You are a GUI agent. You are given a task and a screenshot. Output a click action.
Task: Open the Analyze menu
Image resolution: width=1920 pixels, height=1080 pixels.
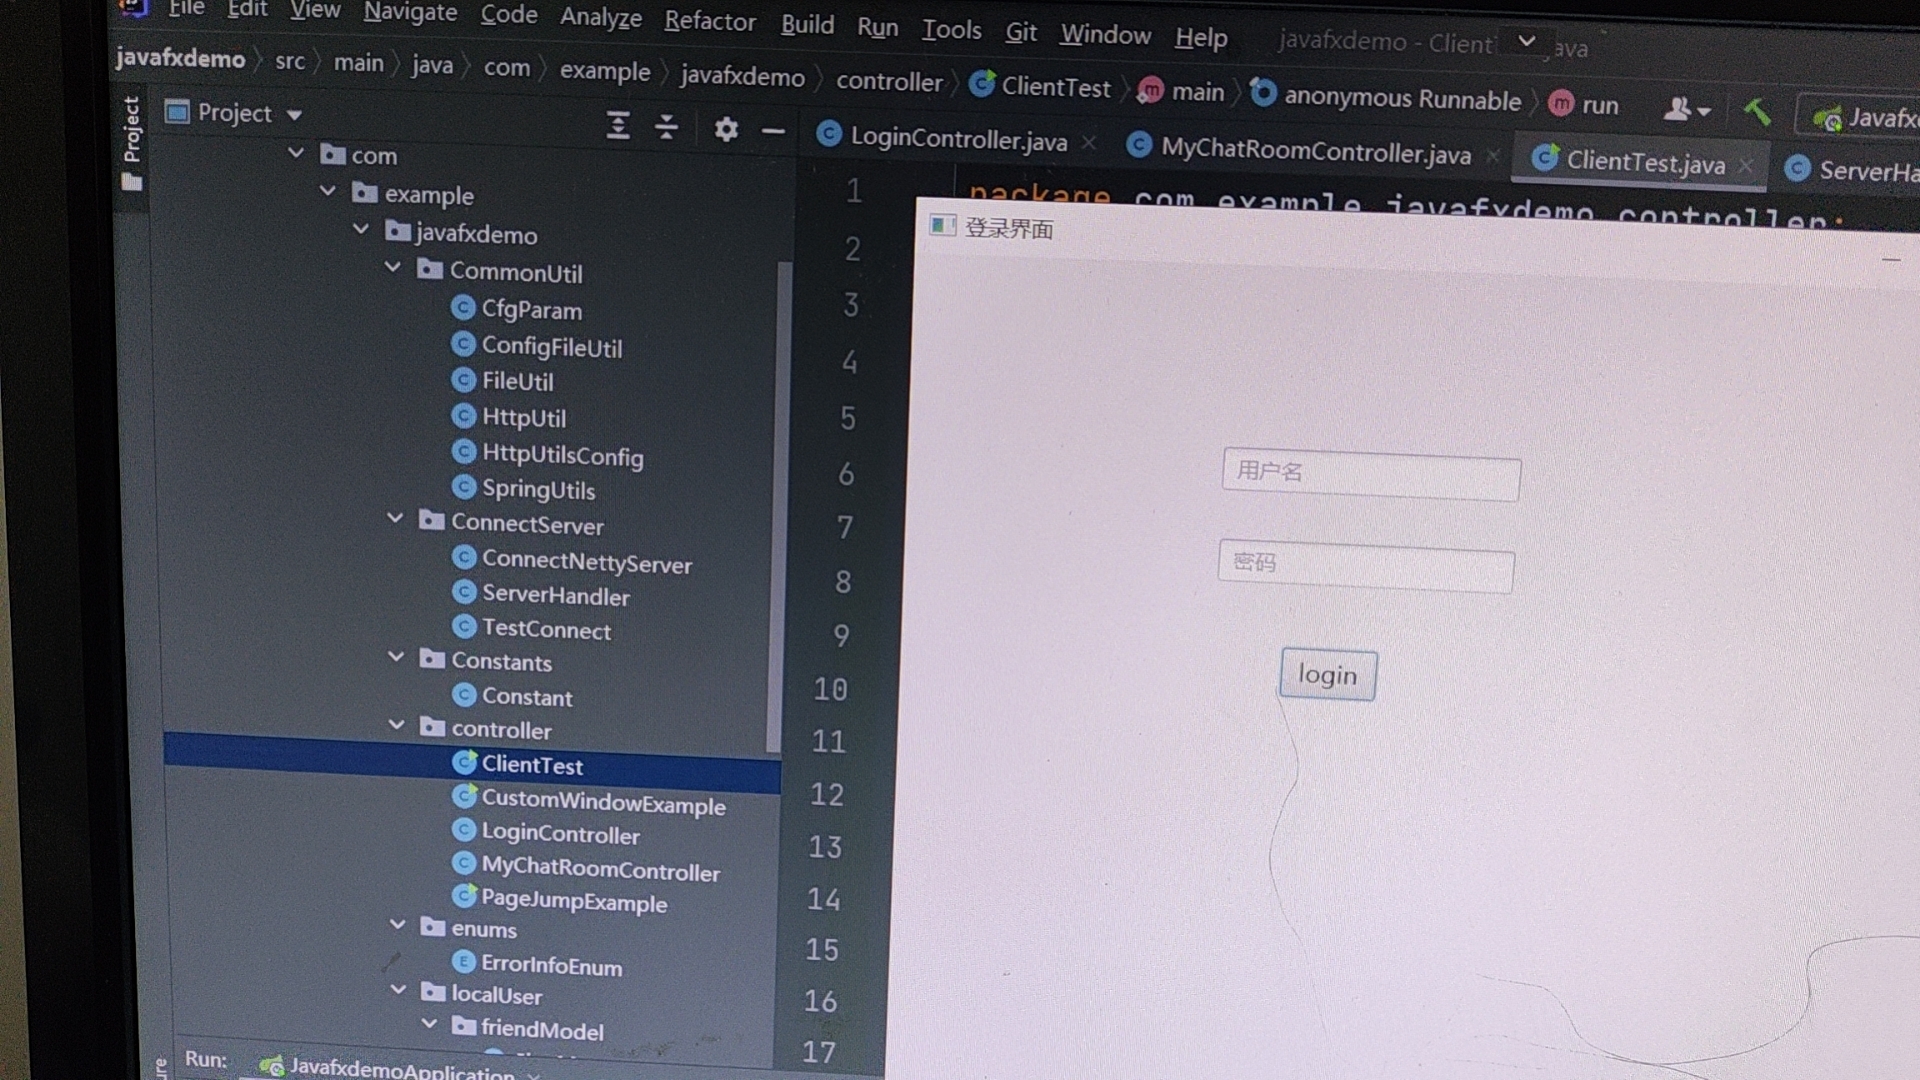[601, 17]
